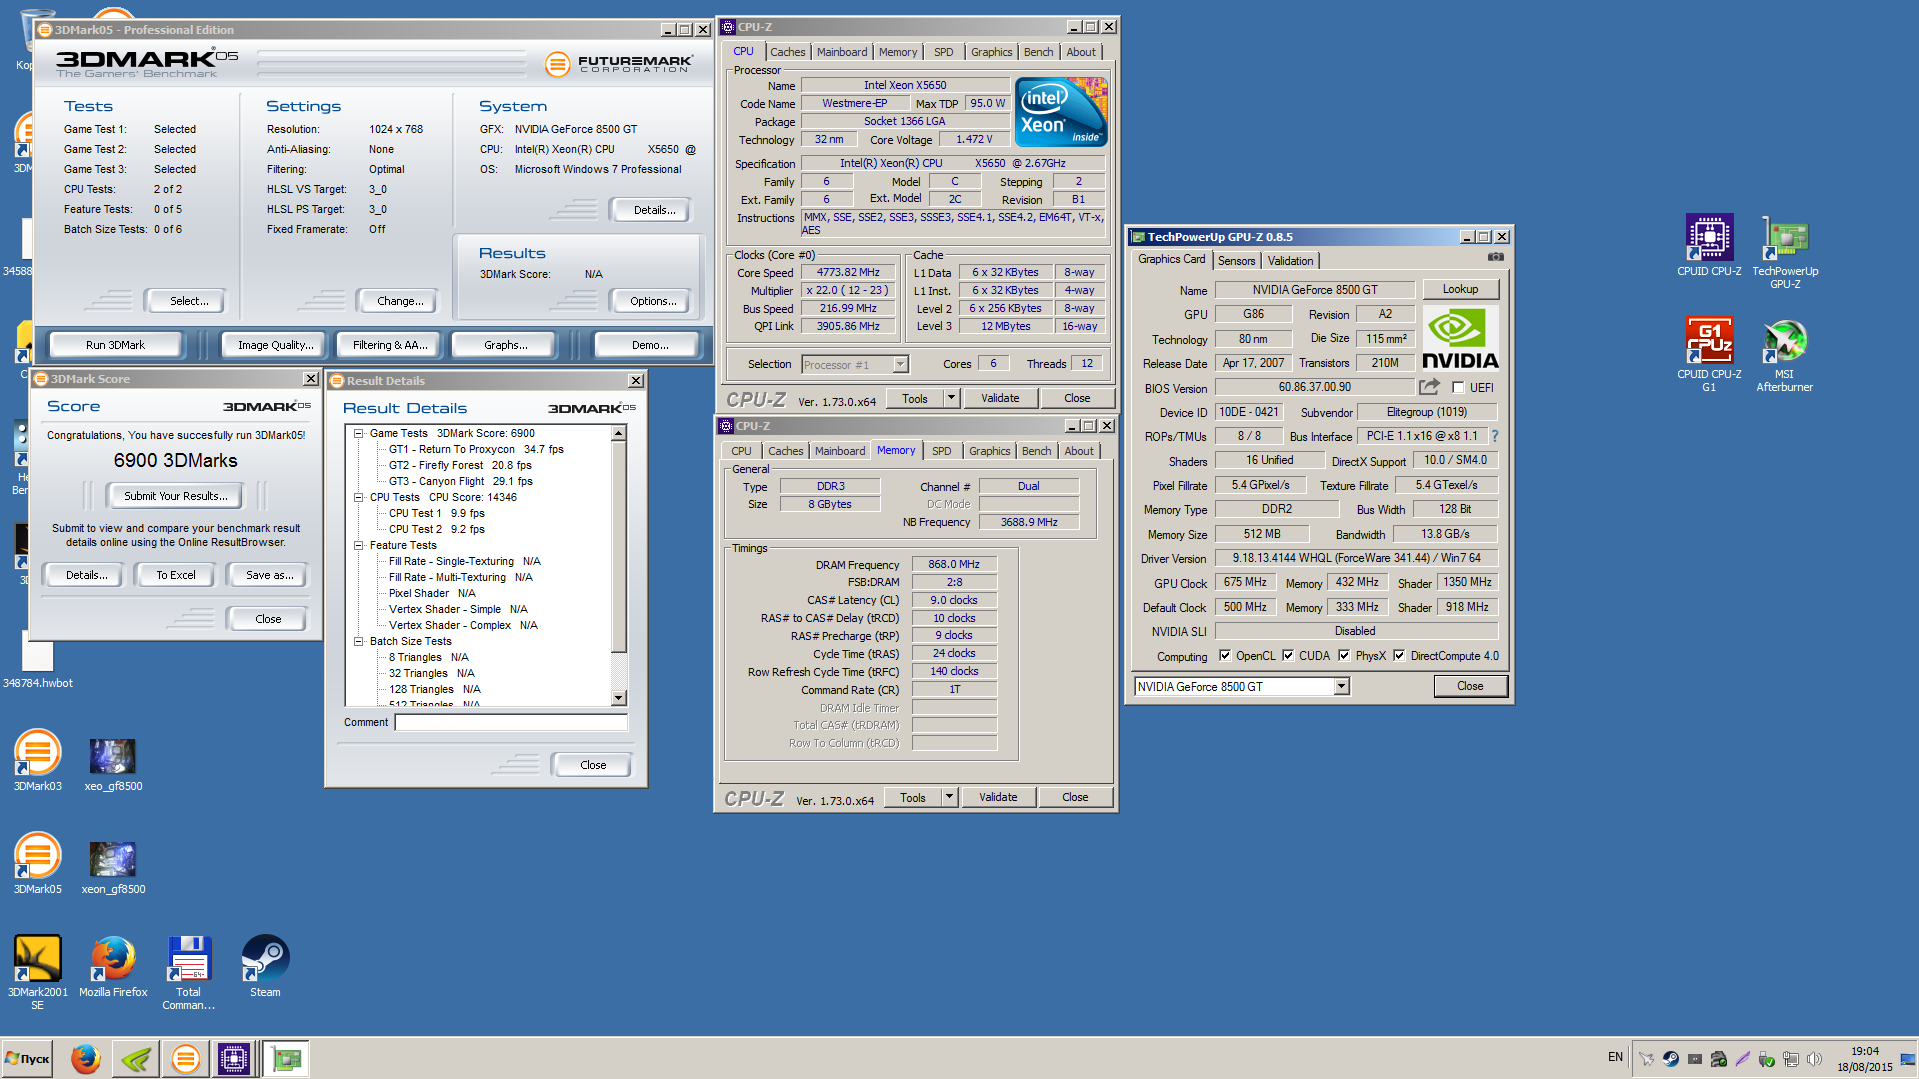Launch MSI Afterburner desktop shortcut

pos(1785,354)
